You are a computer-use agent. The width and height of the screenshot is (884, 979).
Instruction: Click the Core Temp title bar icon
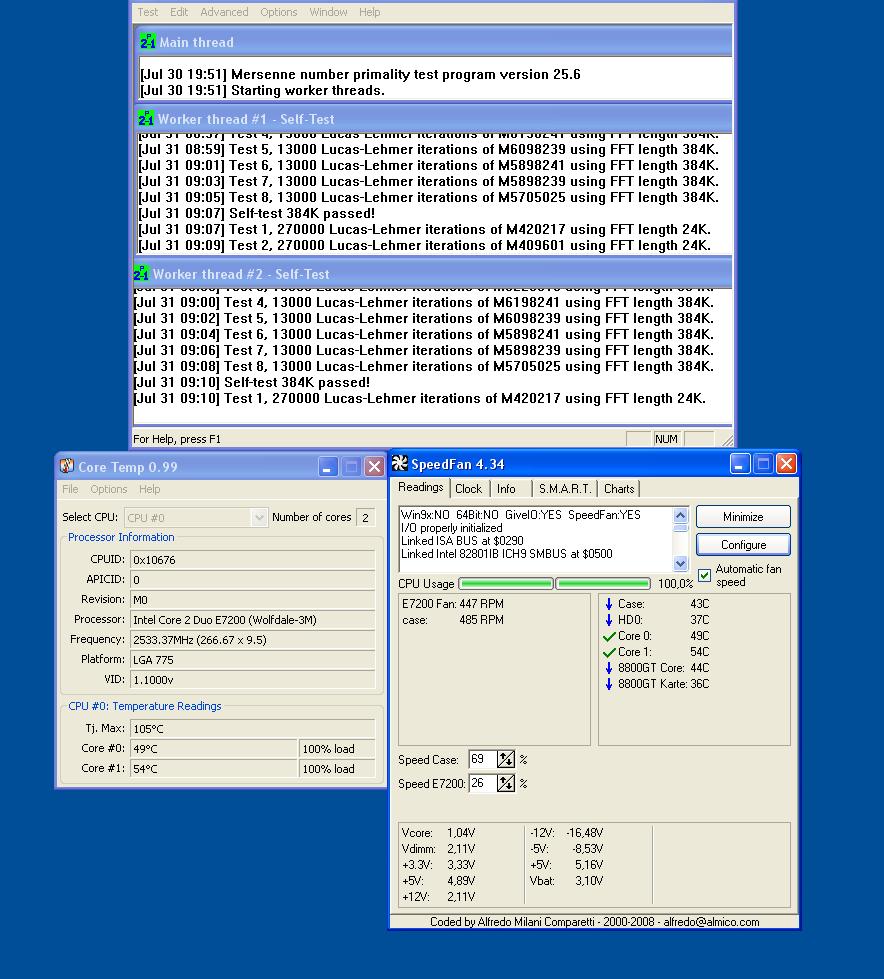point(67,466)
